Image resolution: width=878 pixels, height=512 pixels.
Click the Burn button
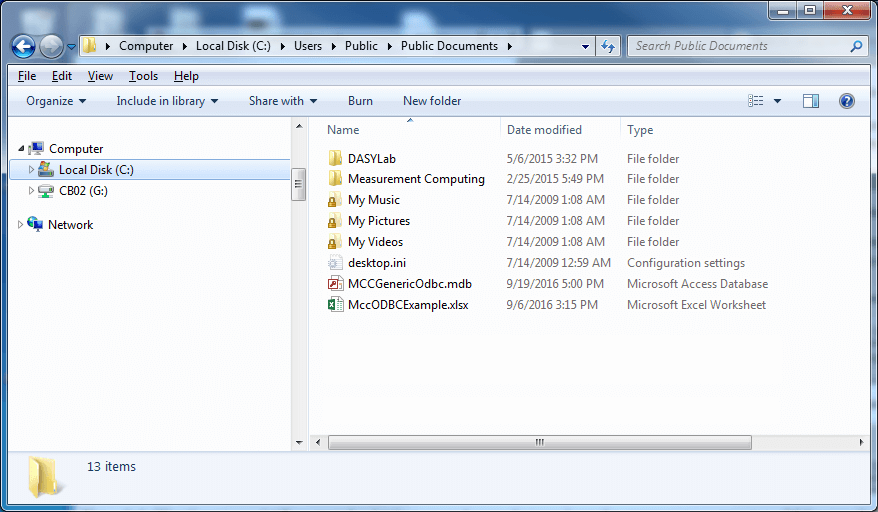coord(360,101)
